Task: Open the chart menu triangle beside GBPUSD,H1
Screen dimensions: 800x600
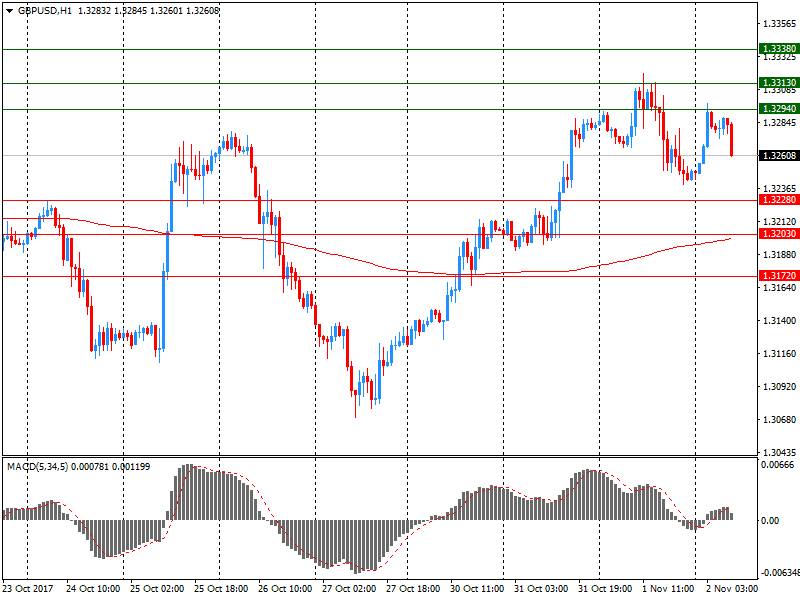Action: pos(9,11)
